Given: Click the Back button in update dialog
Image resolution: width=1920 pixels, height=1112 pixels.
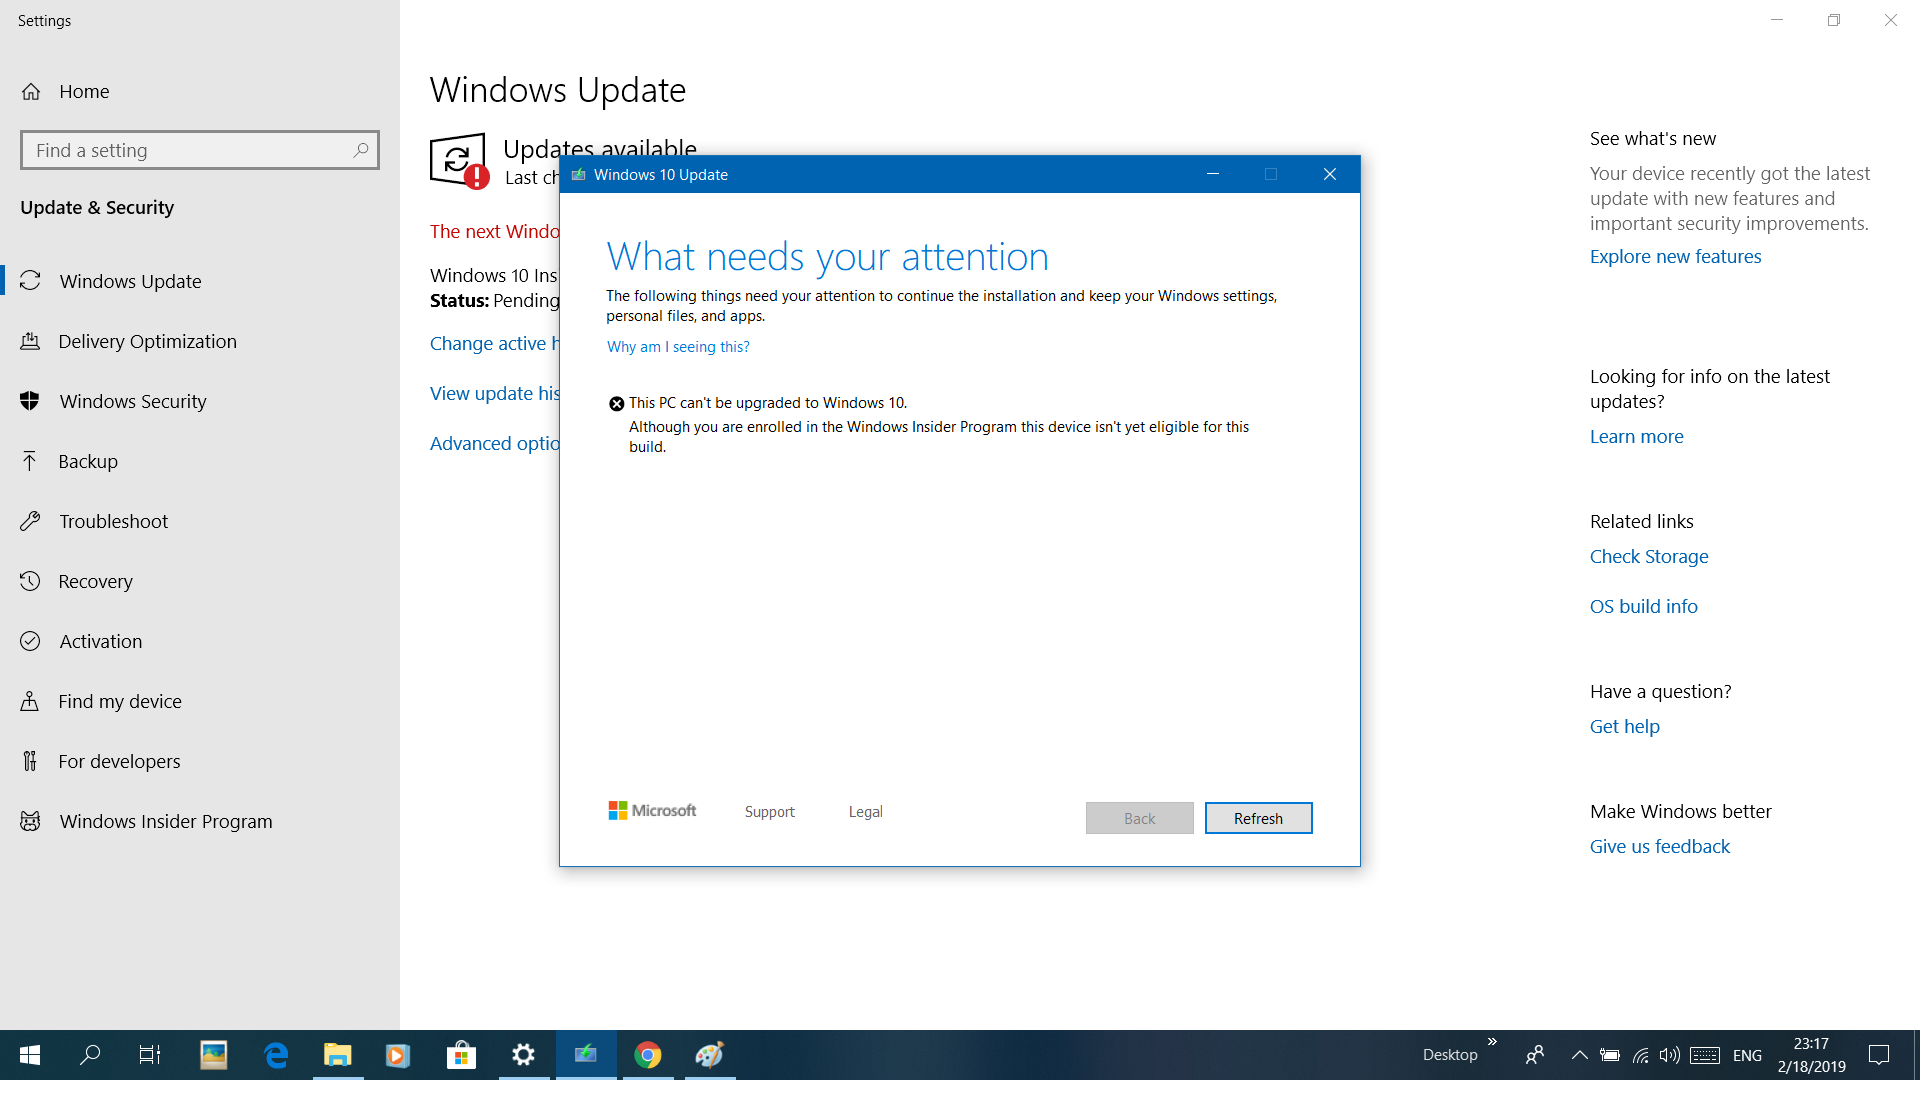Looking at the screenshot, I should pos(1139,818).
